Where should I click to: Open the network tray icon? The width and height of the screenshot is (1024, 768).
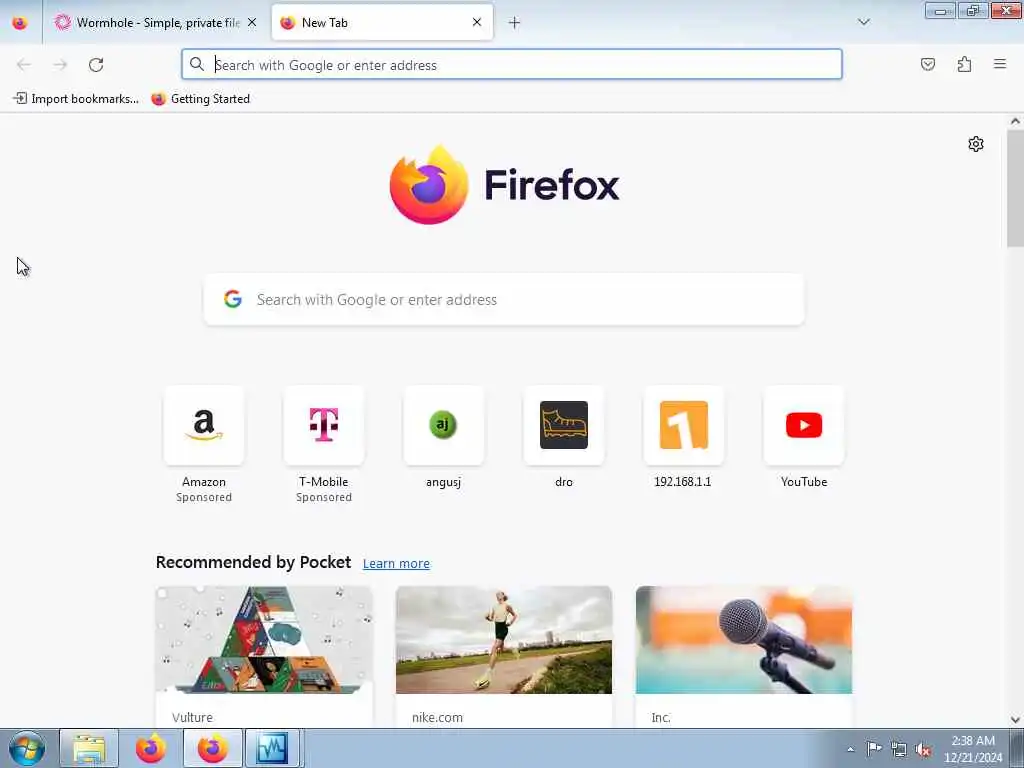(899, 750)
